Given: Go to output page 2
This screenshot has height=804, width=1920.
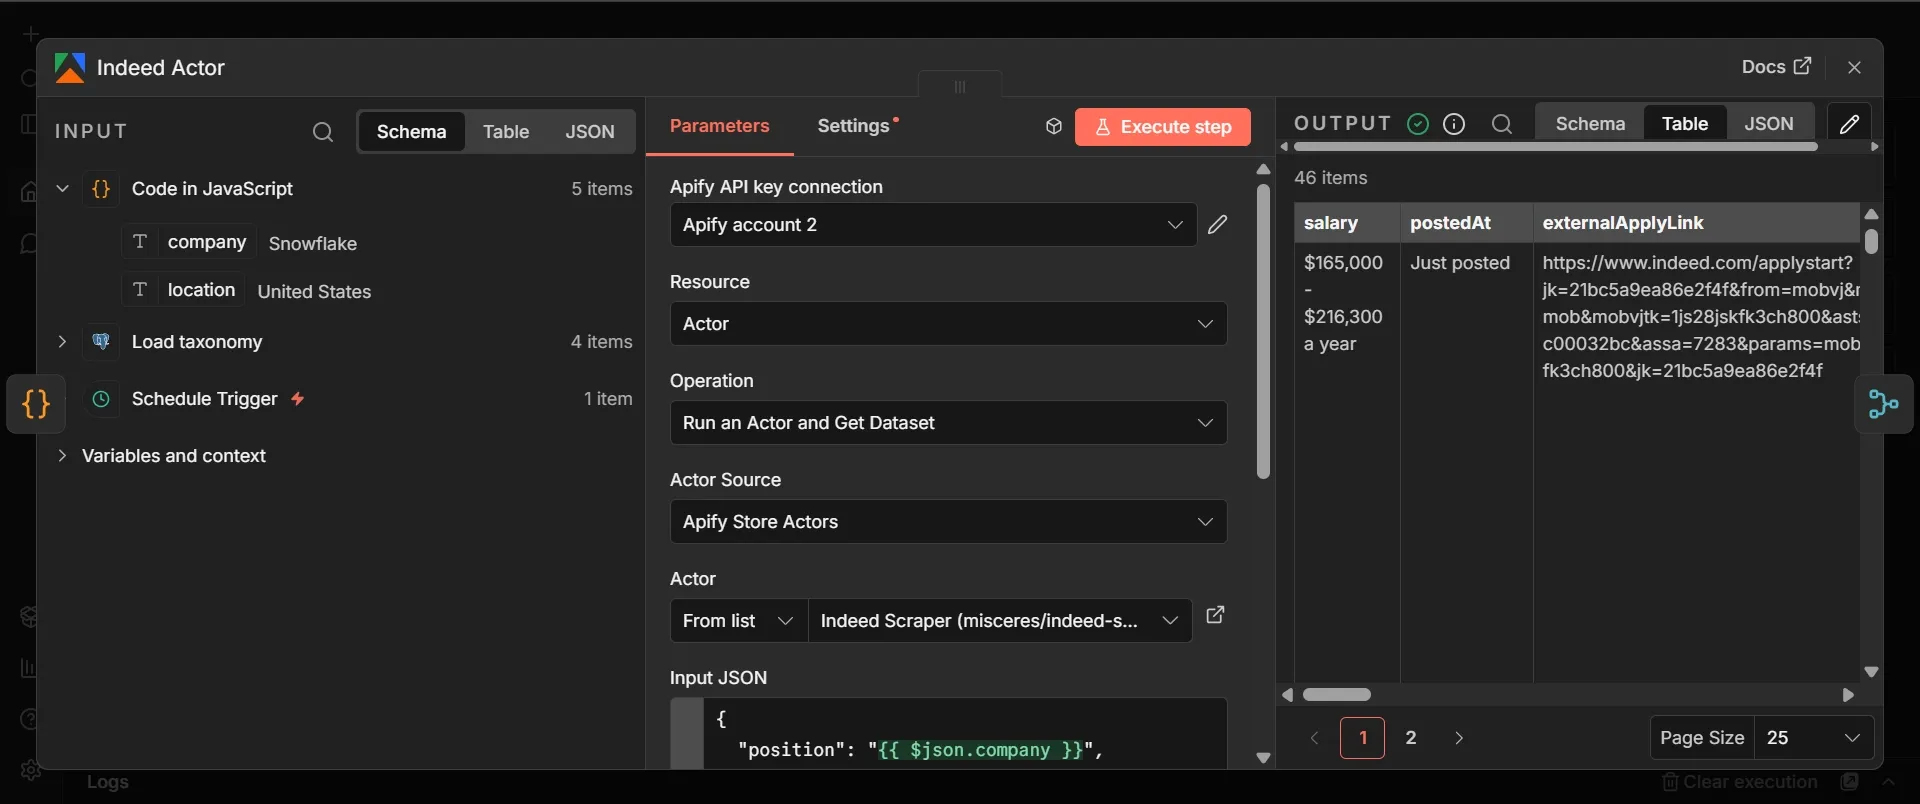Looking at the screenshot, I should point(1411,738).
